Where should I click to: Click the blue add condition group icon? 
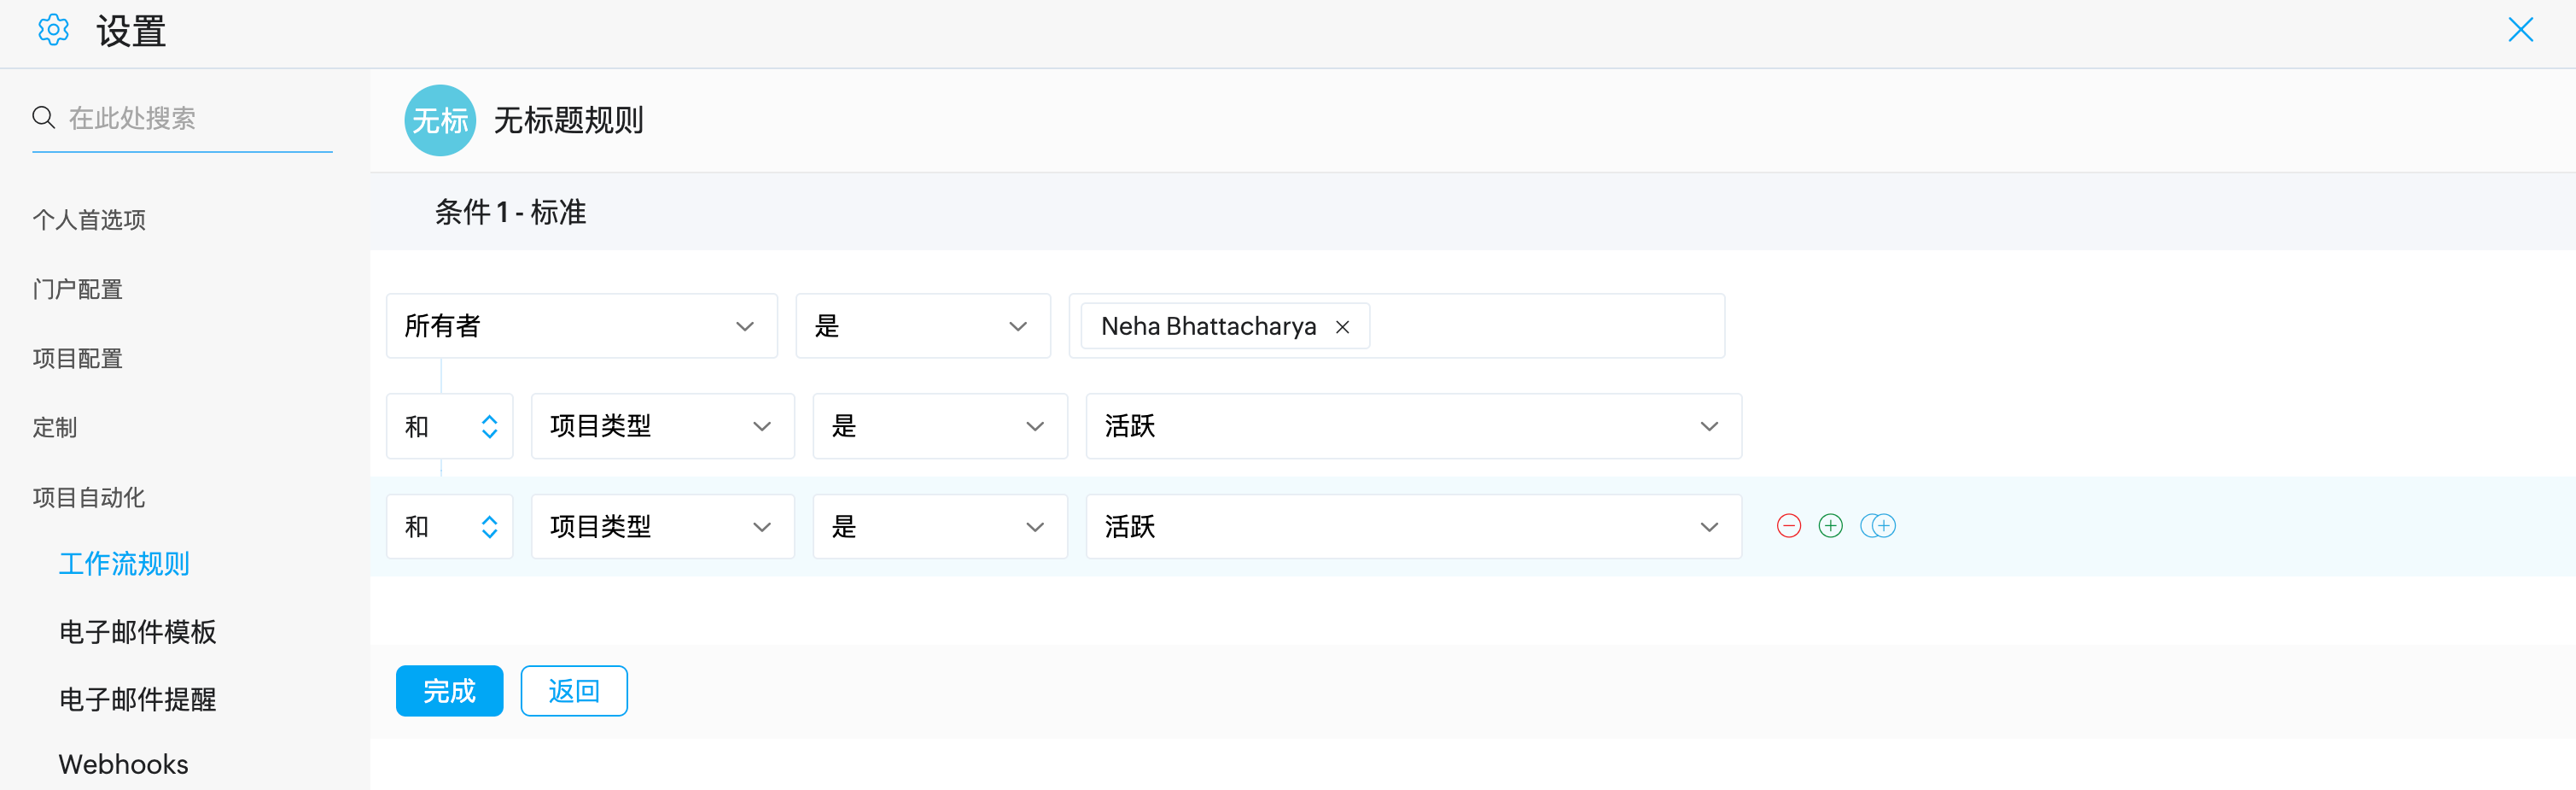1877,526
